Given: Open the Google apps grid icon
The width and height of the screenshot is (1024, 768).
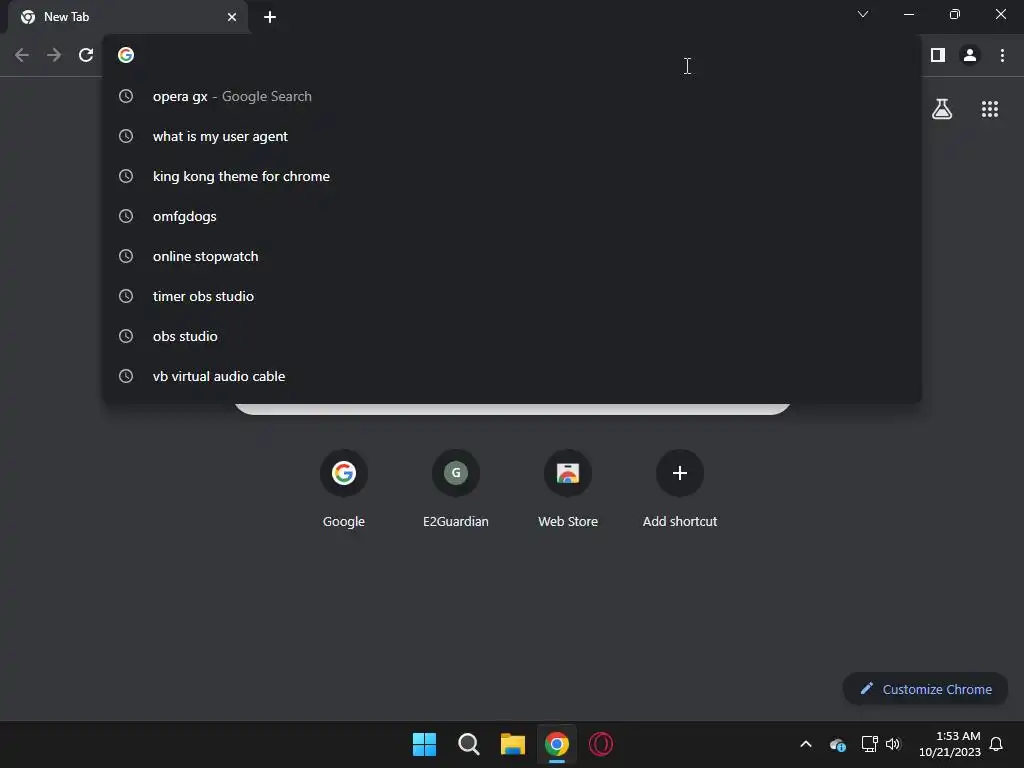Looking at the screenshot, I should pyautogui.click(x=990, y=109).
